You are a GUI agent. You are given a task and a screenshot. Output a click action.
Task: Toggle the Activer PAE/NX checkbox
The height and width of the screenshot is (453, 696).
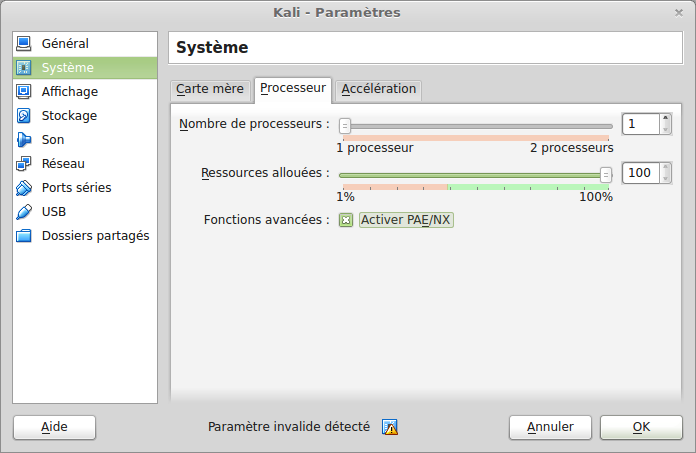pyautogui.click(x=346, y=220)
